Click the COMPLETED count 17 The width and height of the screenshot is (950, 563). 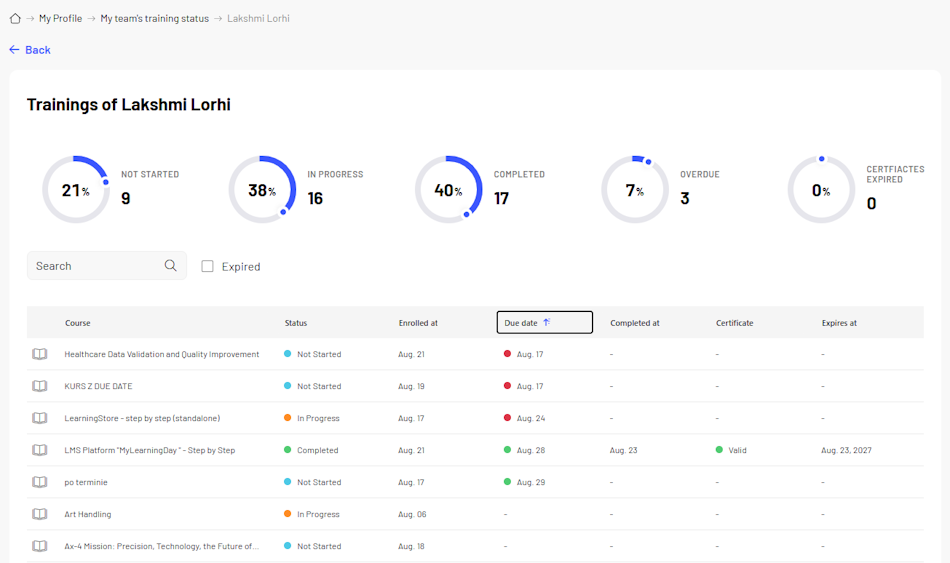click(x=501, y=198)
